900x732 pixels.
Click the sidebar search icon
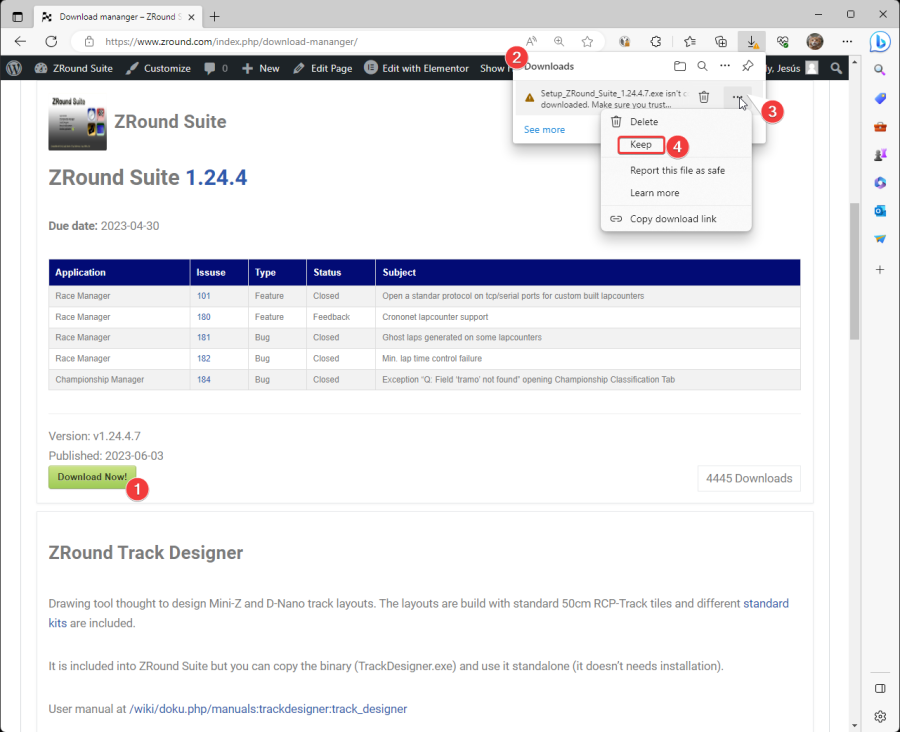(880, 70)
